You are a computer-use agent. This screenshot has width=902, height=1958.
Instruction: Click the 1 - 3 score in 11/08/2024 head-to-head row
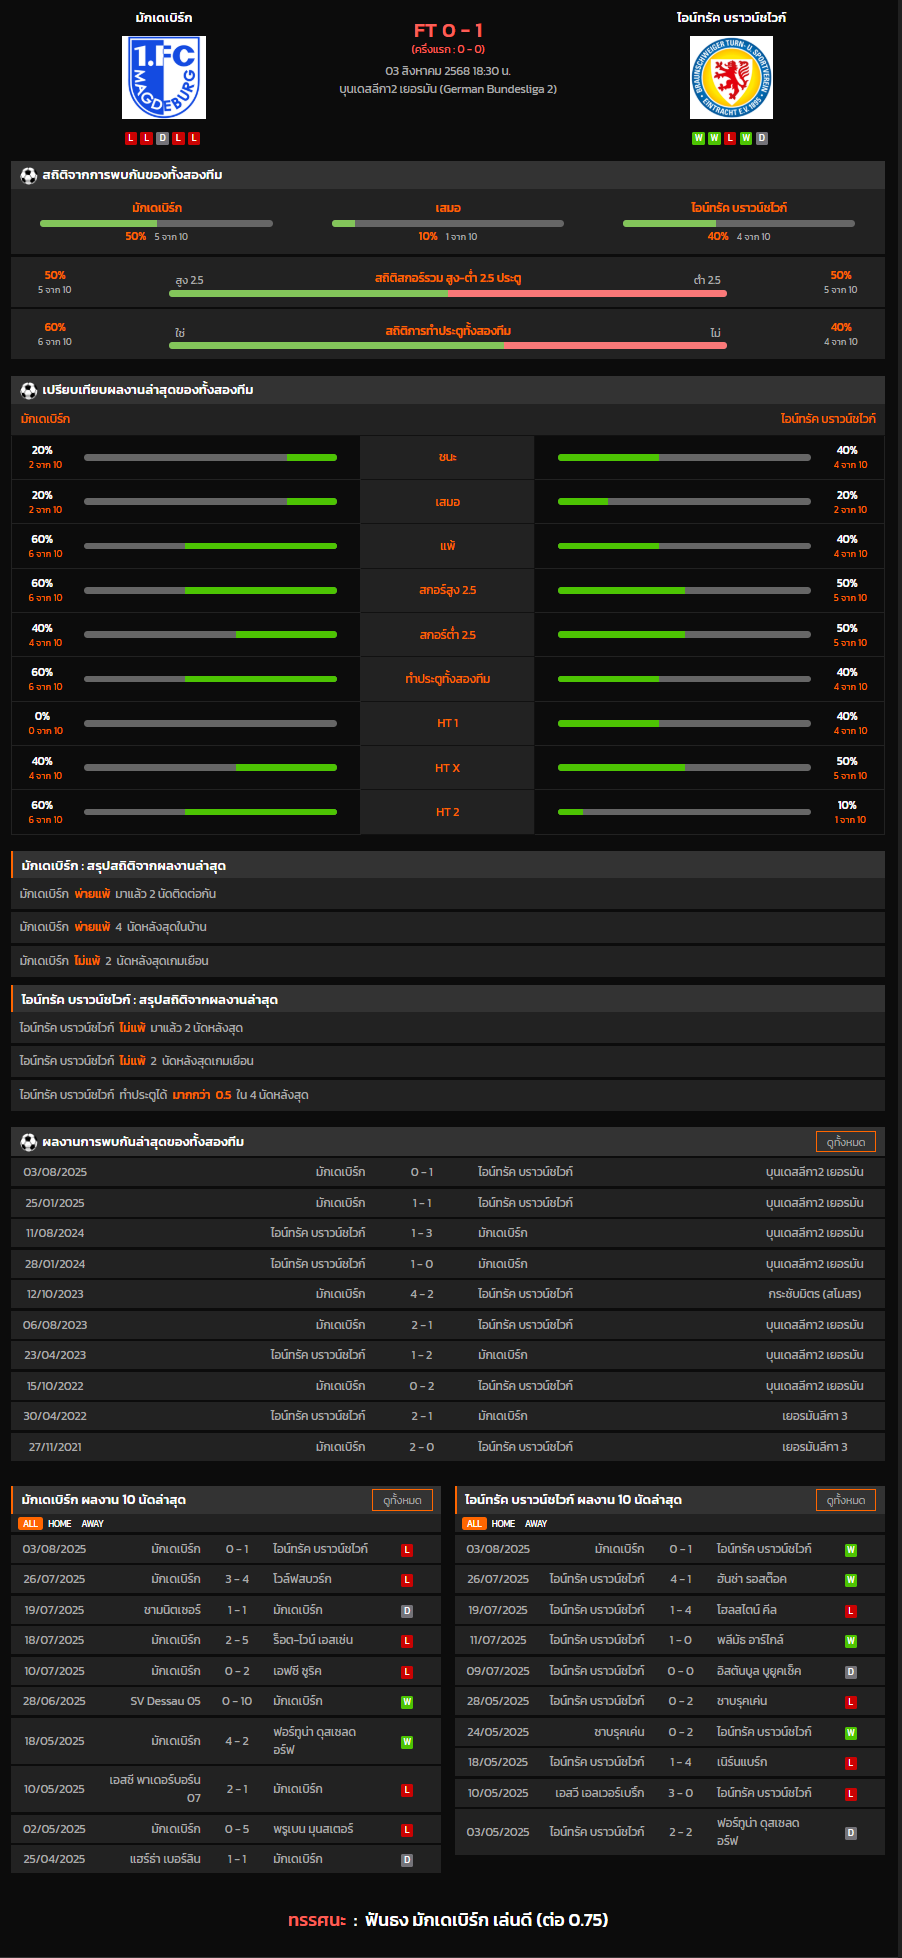(x=422, y=1233)
